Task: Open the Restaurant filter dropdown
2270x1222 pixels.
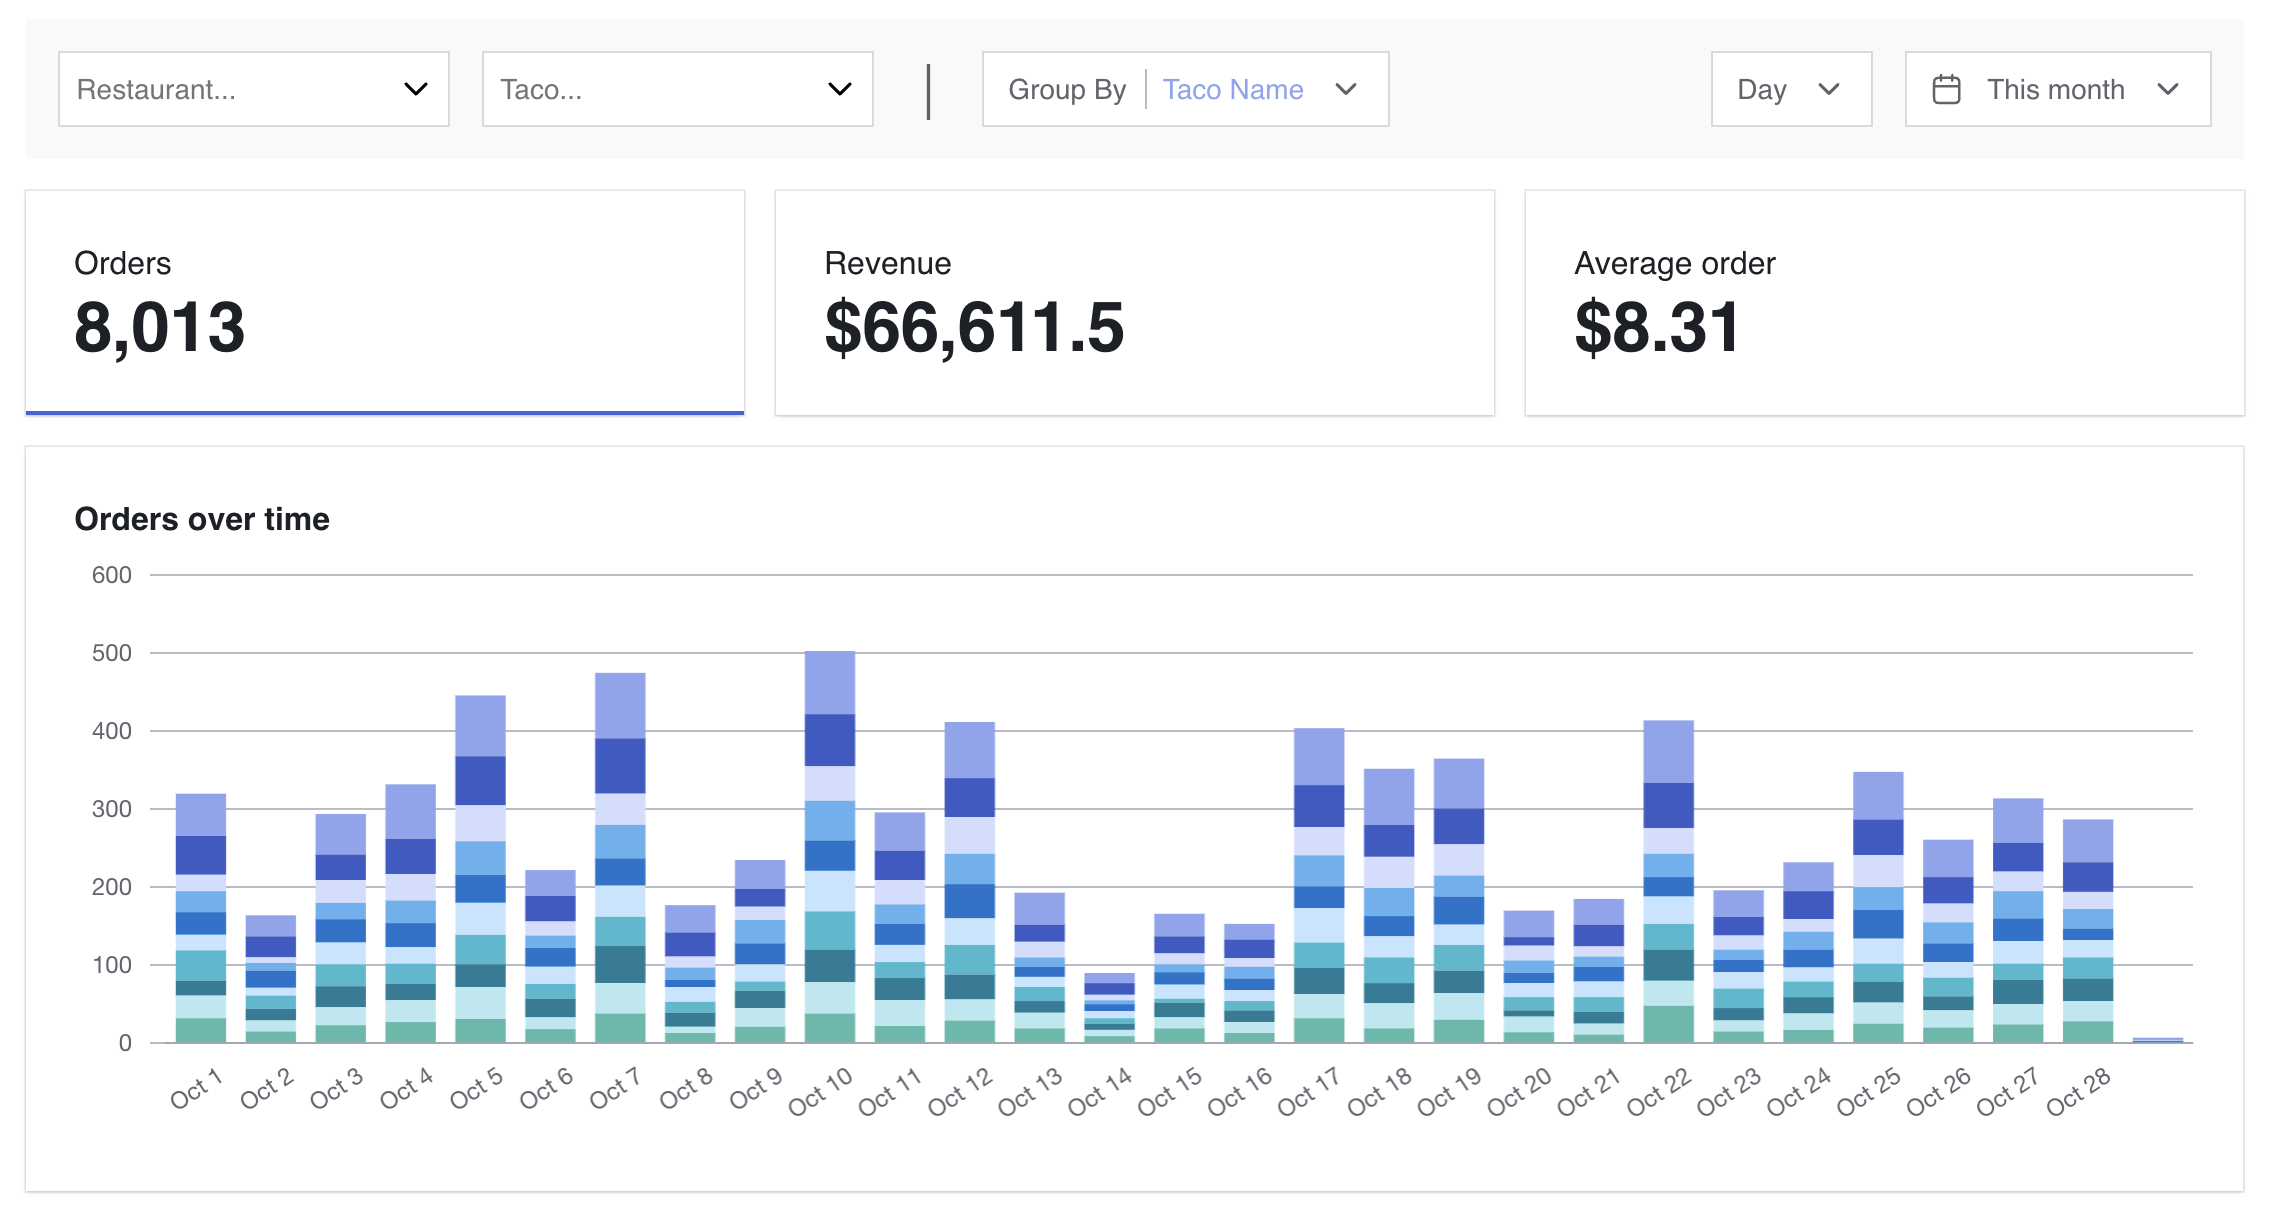Action: 254,89
